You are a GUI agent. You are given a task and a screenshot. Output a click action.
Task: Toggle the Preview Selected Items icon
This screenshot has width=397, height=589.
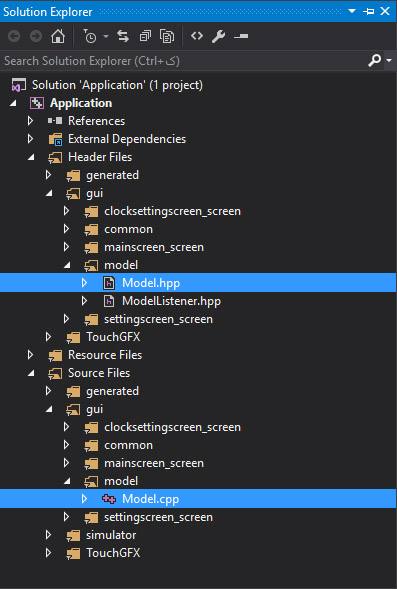pos(241,36)
